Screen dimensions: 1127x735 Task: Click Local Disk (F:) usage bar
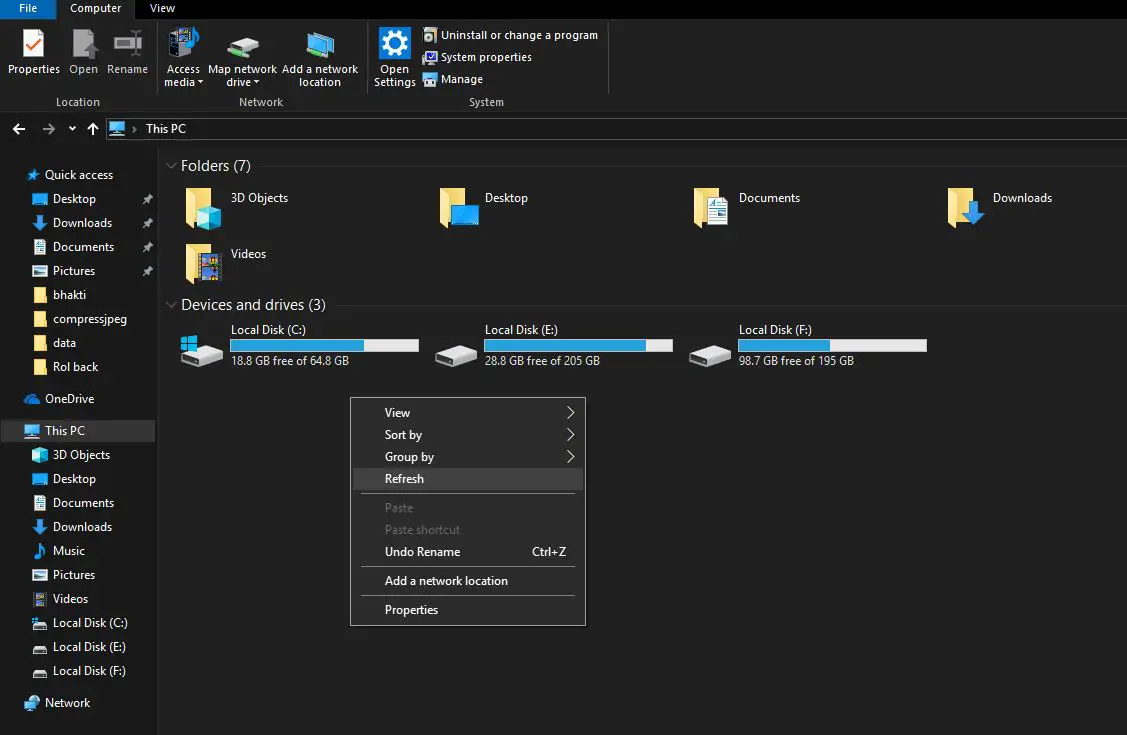832,346
